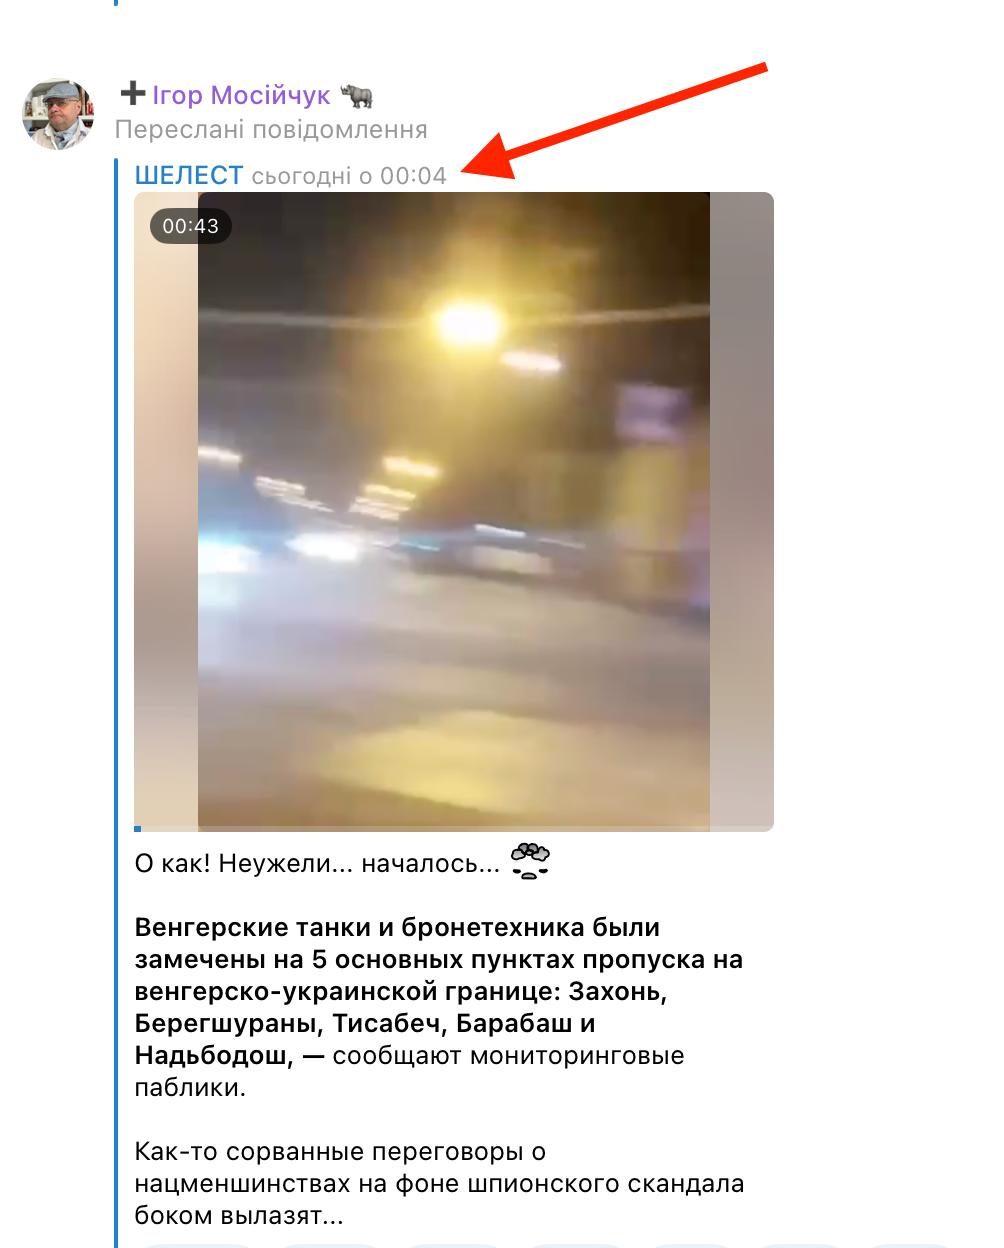Click the 00:43 video duration badge

point(191,226)
